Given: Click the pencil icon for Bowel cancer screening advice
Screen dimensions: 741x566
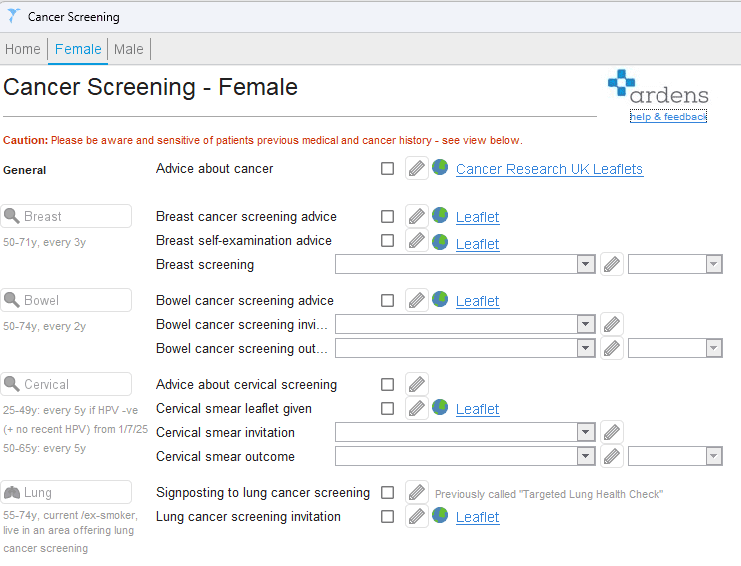Looking at the screenshot, I should coord(416,300).
